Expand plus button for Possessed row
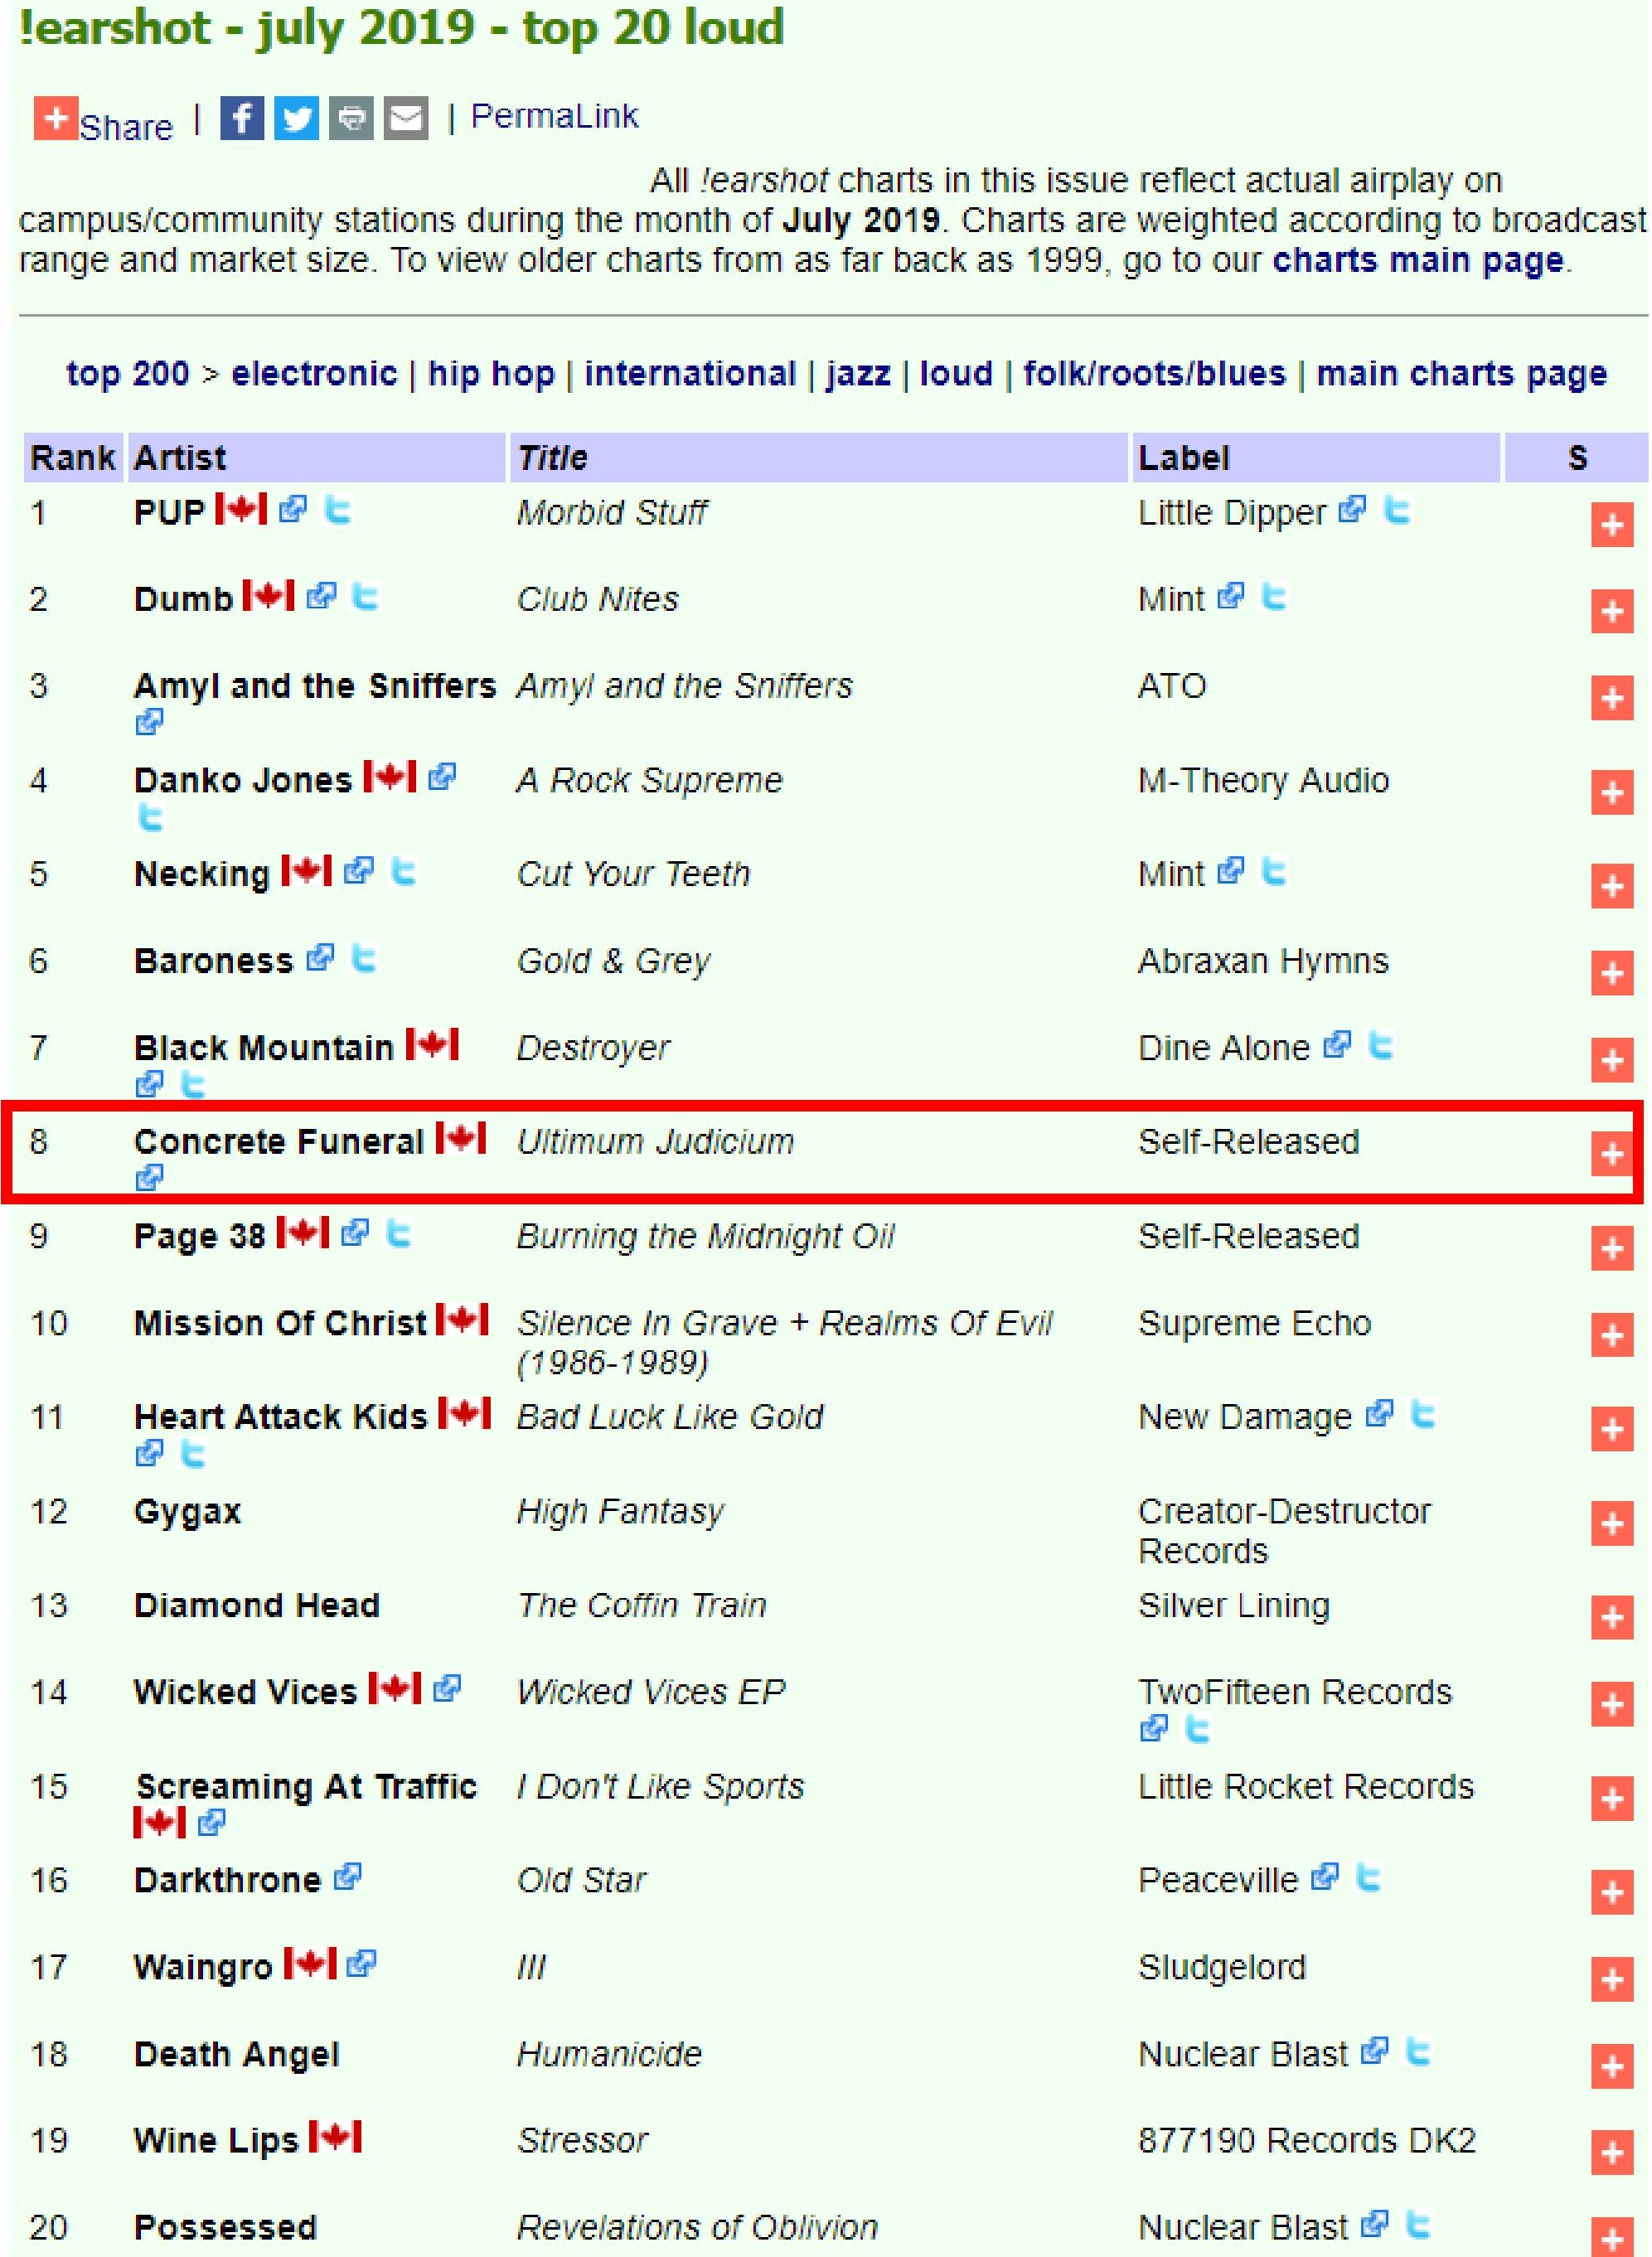The width and height of the screenshot is (1652, 2257). [1611, 2238]
